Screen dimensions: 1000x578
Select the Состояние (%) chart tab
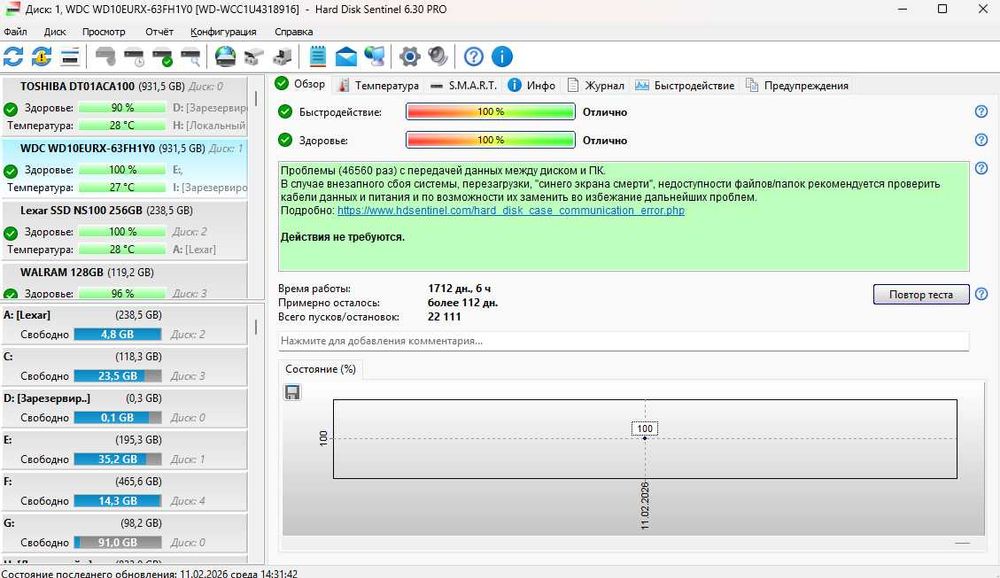click(x=320, y=369)
